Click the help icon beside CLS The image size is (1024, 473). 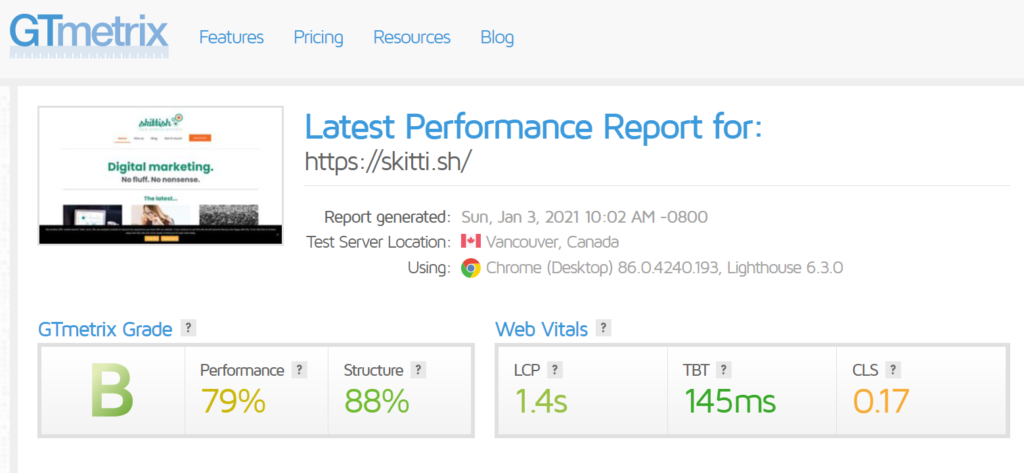(893, 370)
